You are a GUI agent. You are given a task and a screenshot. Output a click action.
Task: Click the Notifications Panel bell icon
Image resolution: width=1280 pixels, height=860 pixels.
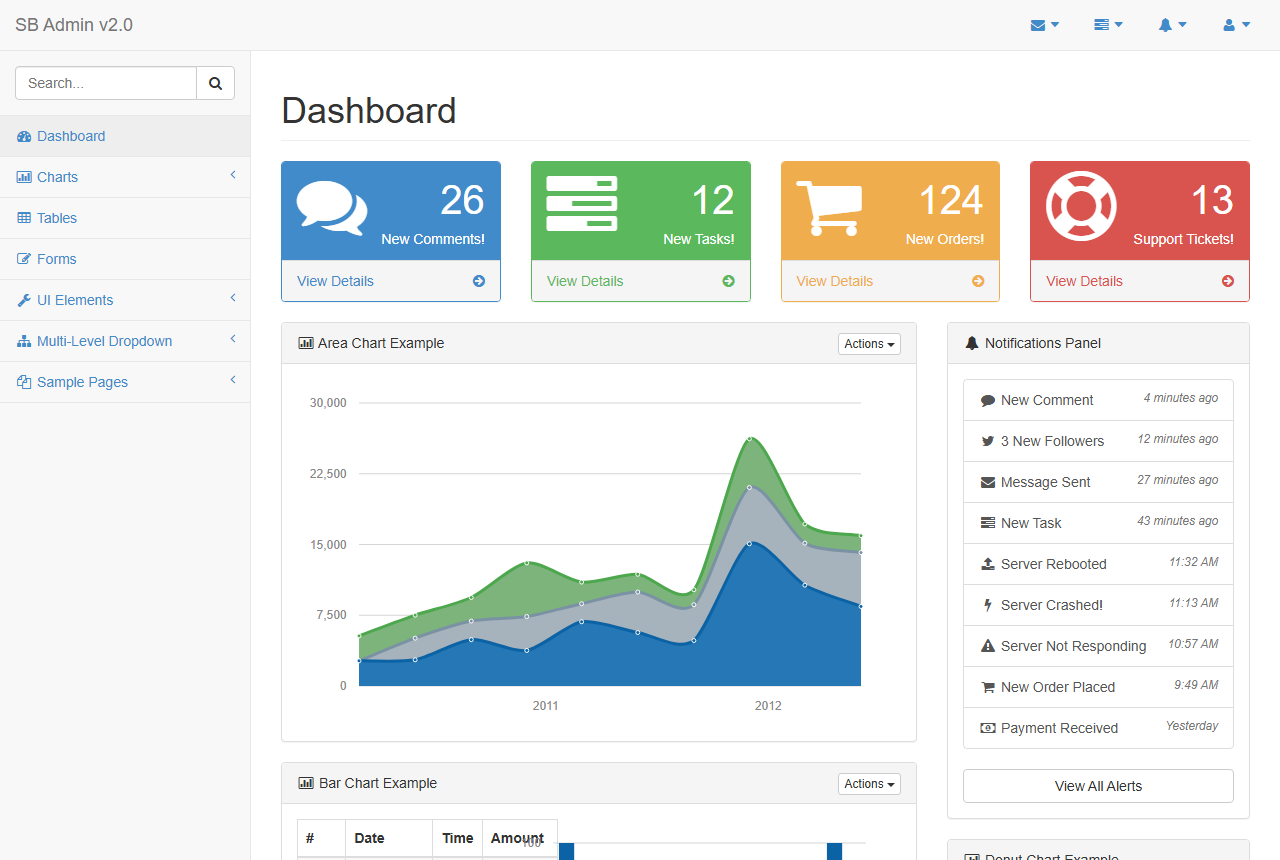tap(971, 343)
